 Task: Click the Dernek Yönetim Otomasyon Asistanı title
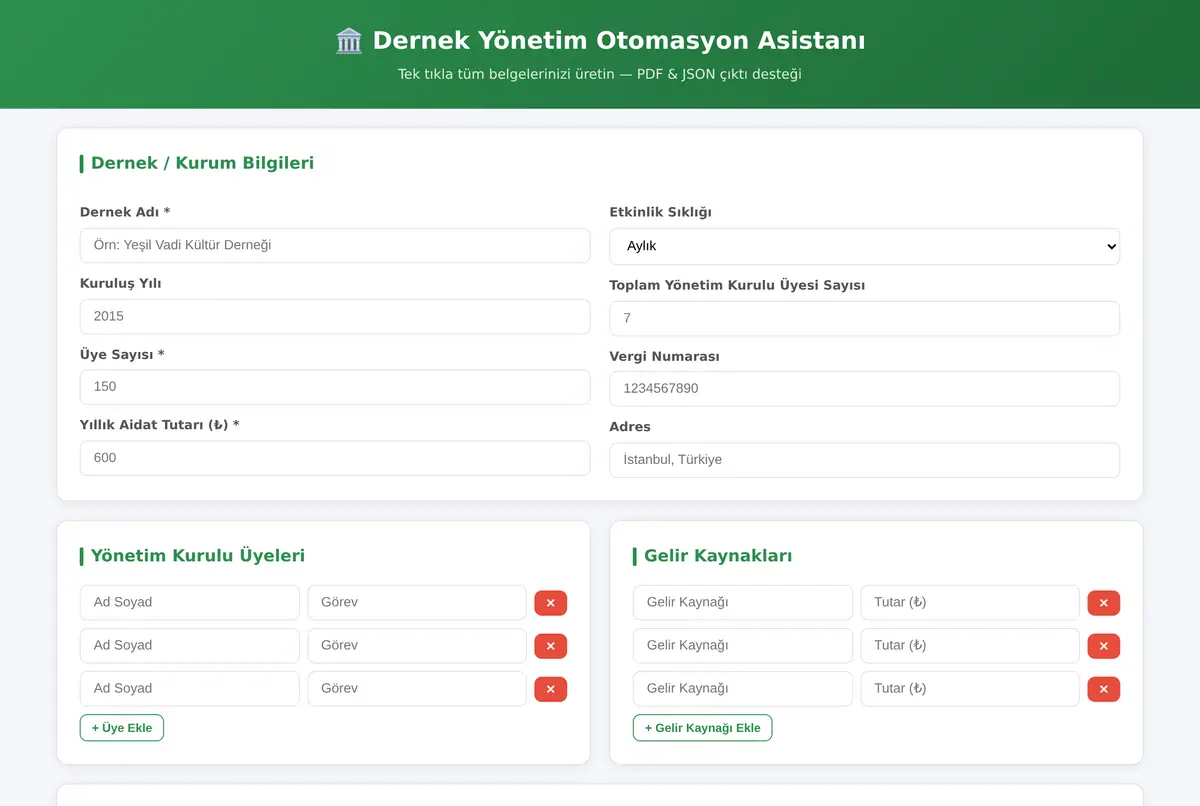619,41
